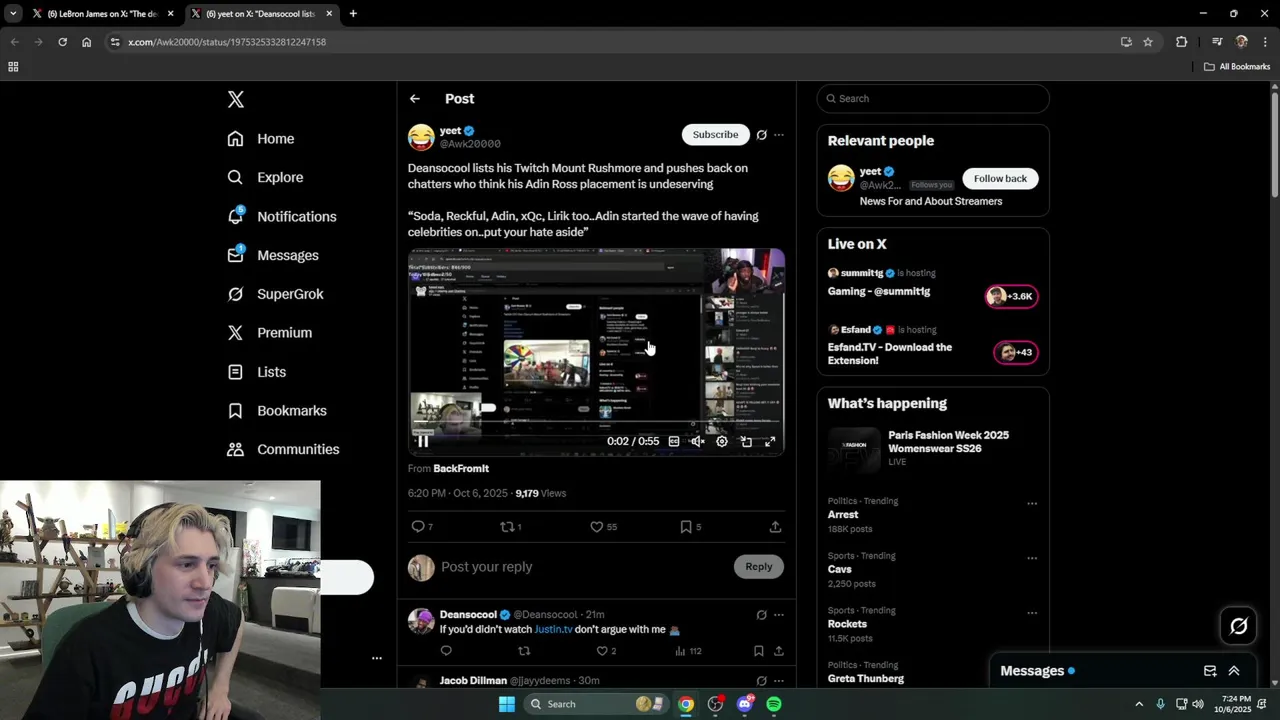Open more options on Deansocool's reply
The image size is (1280, 720).
pos(779,615)
